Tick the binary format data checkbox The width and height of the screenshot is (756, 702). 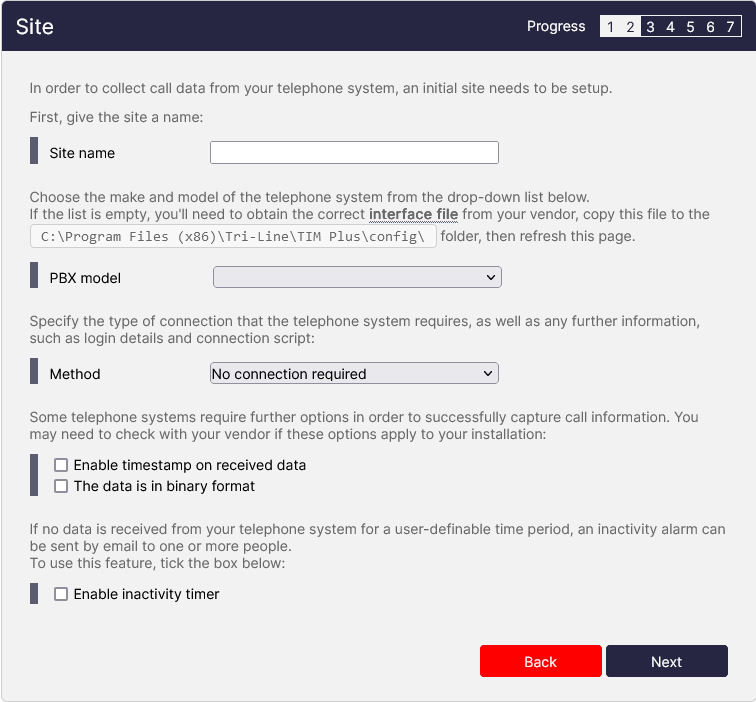pyautogui.click(x=61, y=486)
